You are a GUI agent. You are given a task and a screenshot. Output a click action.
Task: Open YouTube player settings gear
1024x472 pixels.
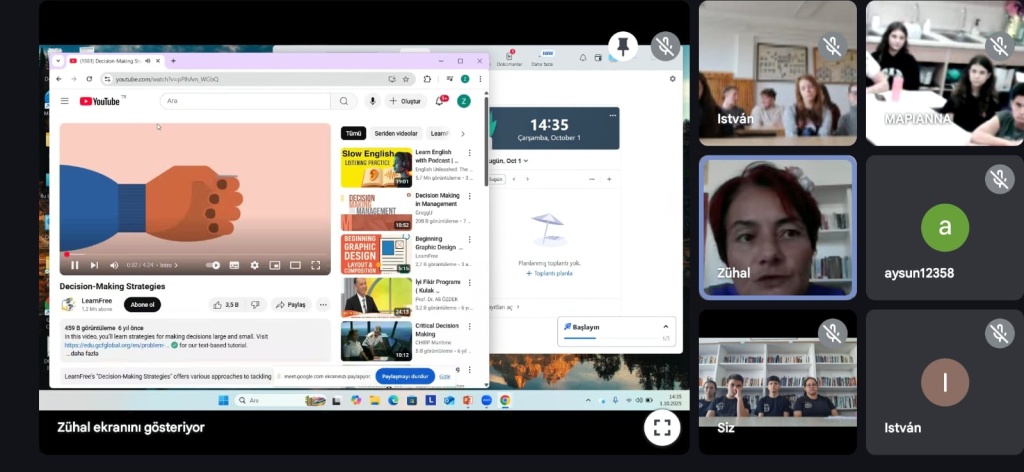pyautogui.click(x=254, y=265)
